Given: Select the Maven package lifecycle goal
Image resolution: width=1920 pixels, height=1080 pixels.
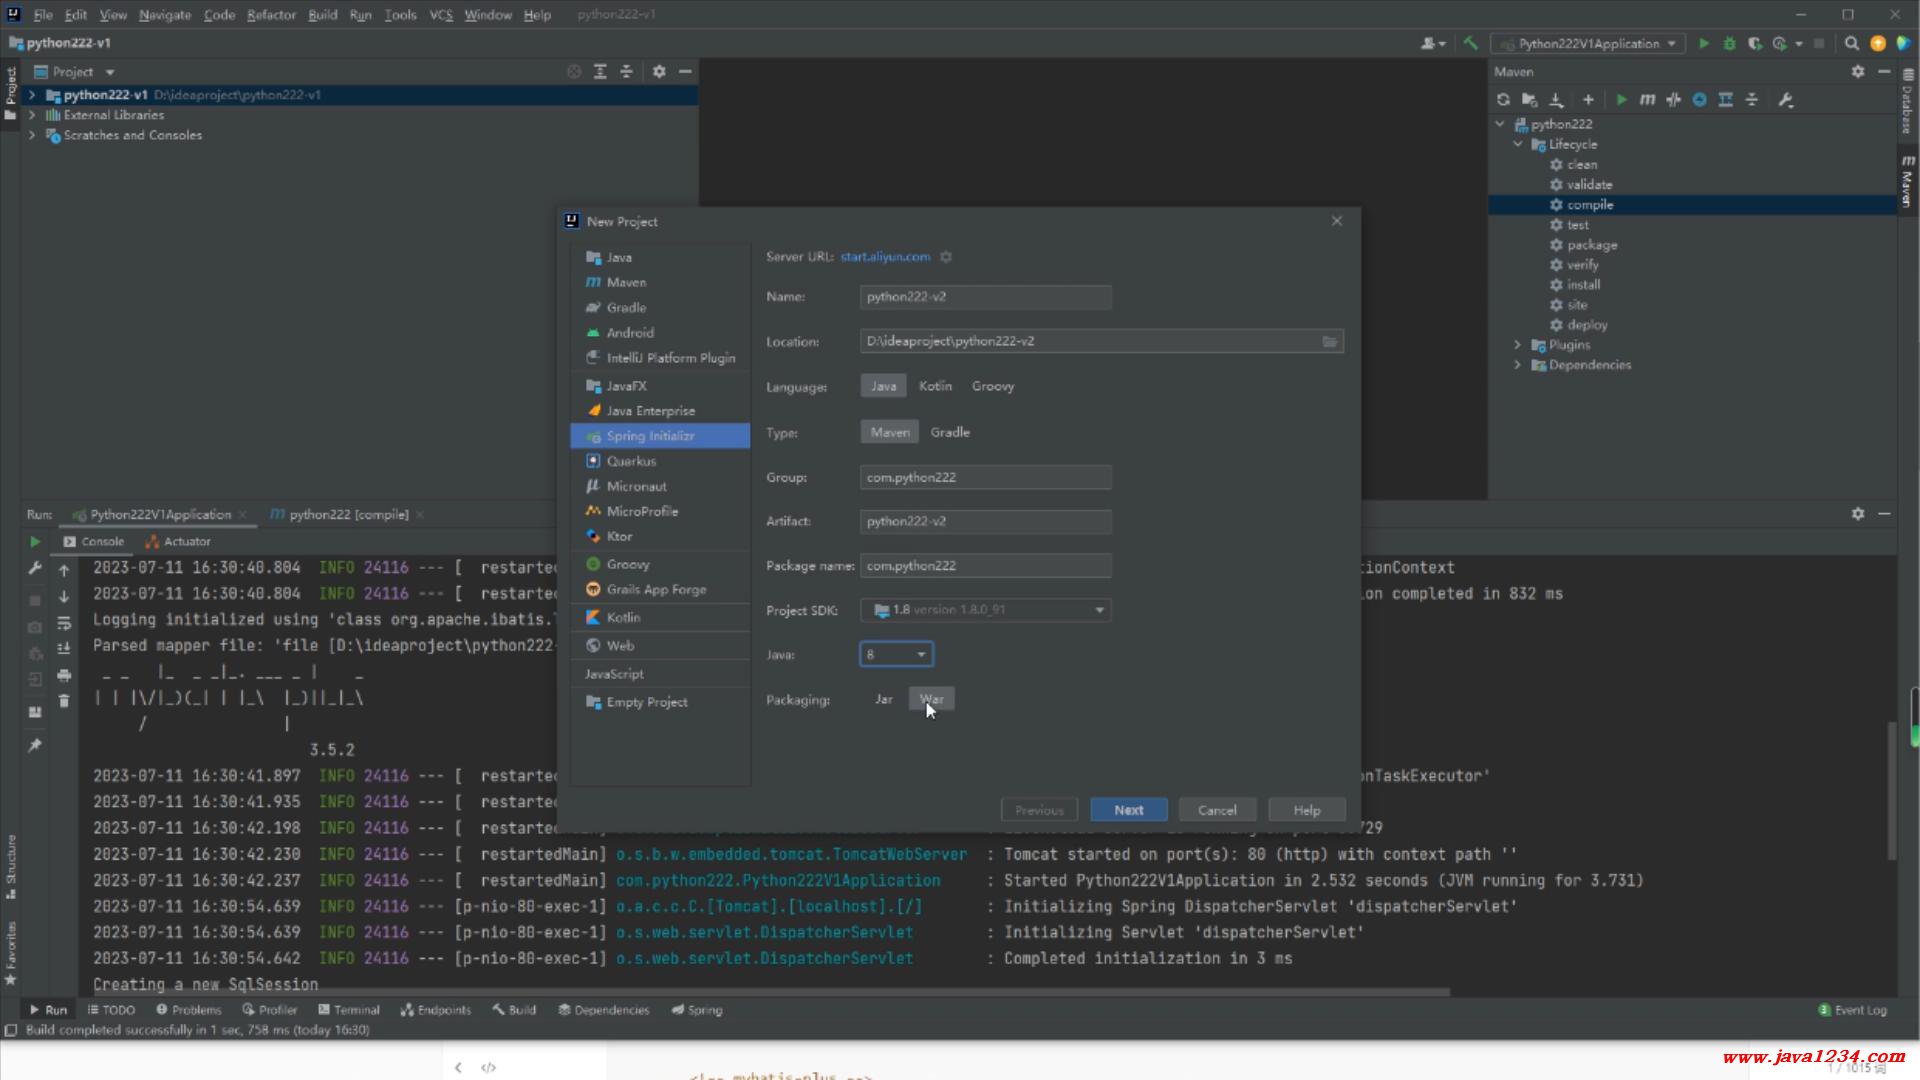Looking at the screenshot, I should (1591, 245).
